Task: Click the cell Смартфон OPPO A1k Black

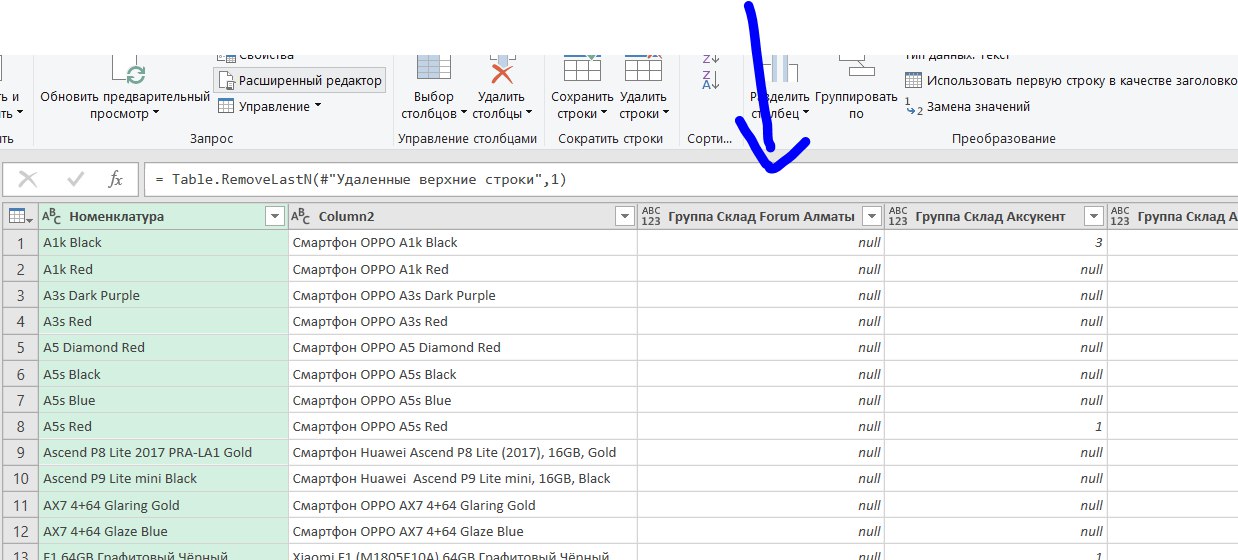Action: (463, 242)
